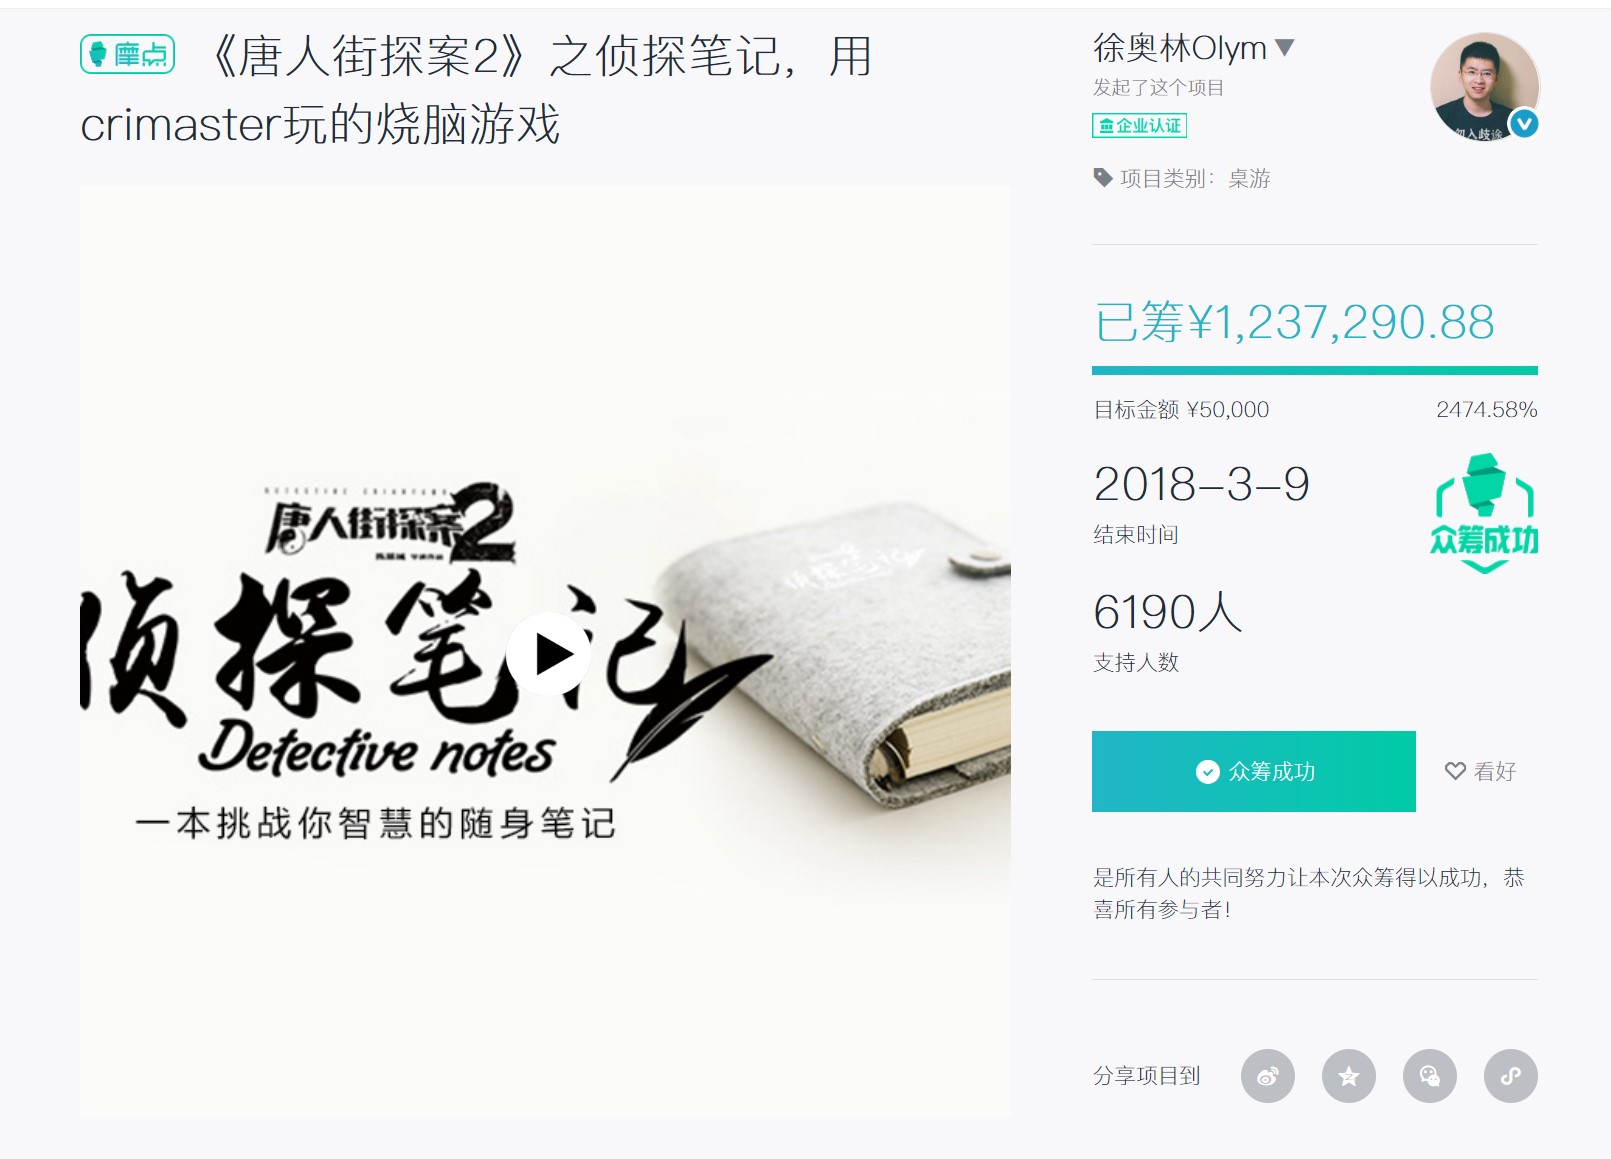The width and height of the screenshot is (1611, 1159).
Task: Click the 企业认证 certification badge
Action: [1140, 126]
